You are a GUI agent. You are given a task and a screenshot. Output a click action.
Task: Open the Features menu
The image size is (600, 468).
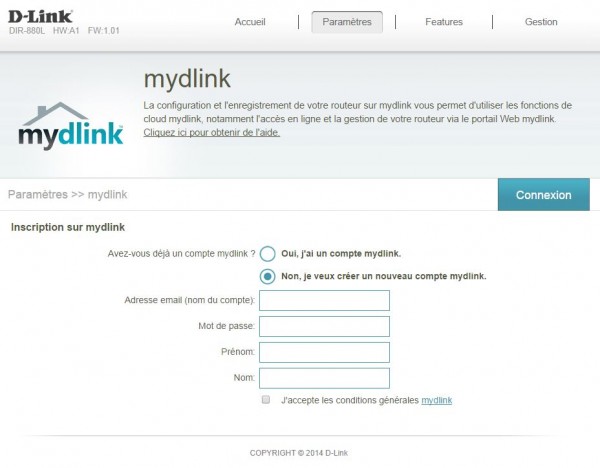pos(444,22)
